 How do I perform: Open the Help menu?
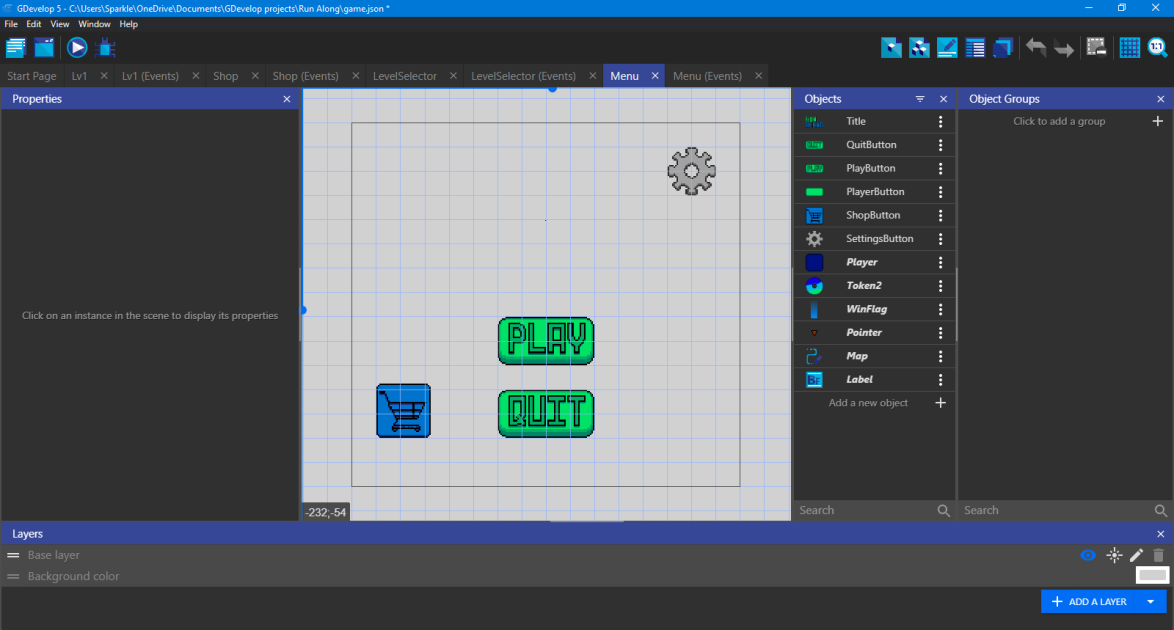pyautogui.click(x=129, y=24)
